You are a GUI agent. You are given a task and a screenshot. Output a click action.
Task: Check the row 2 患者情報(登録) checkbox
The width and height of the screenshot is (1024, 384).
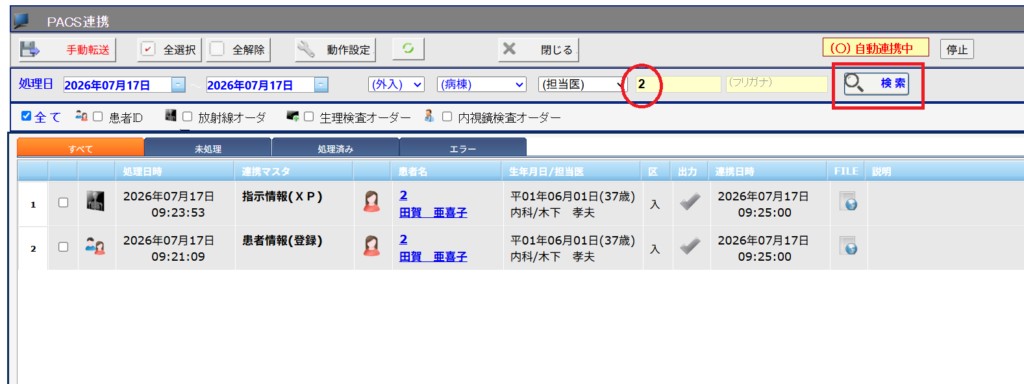[x=63, y=247]
